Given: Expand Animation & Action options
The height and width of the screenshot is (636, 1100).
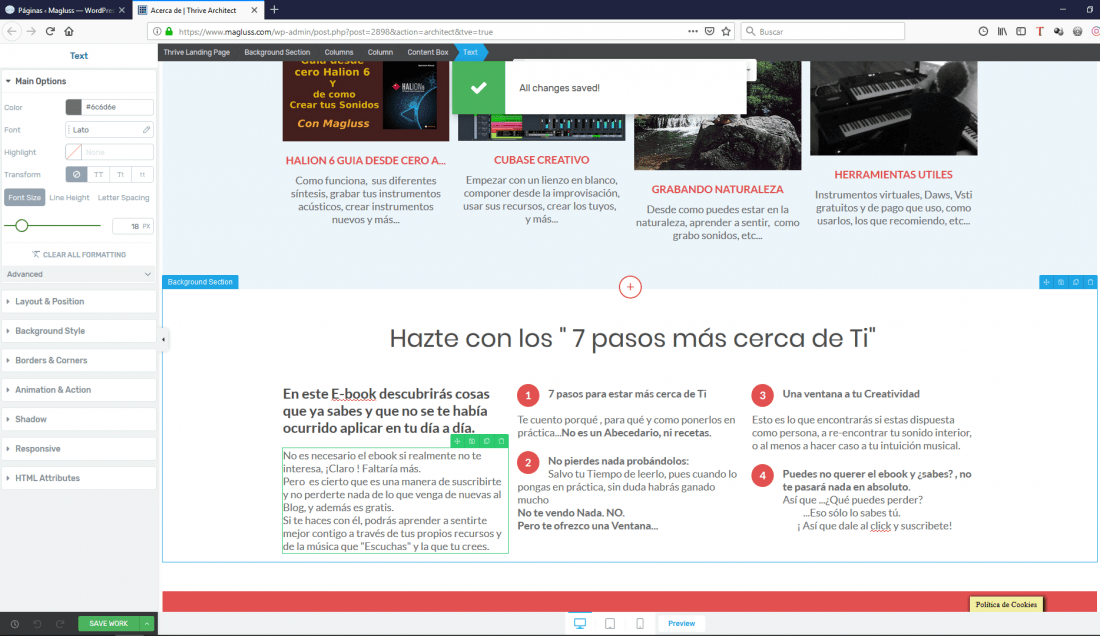Looking at the screenshot, I should [x=79, y=390].
